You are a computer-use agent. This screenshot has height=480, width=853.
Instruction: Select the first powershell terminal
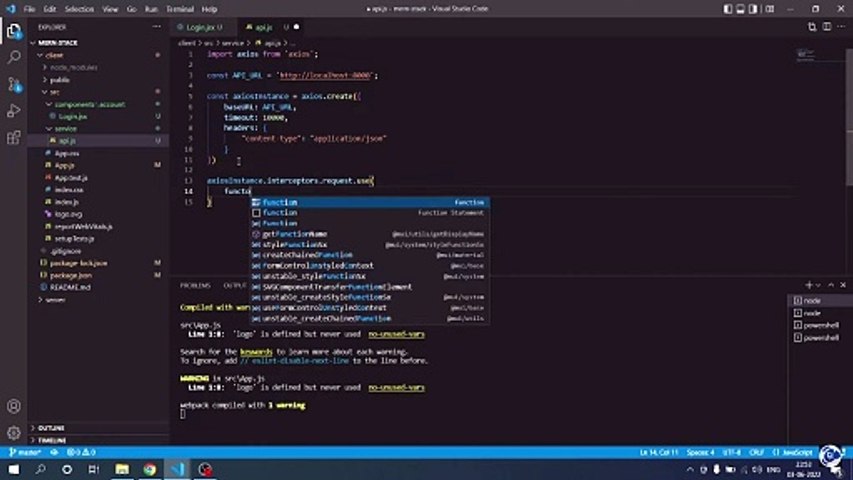[818, 325]
